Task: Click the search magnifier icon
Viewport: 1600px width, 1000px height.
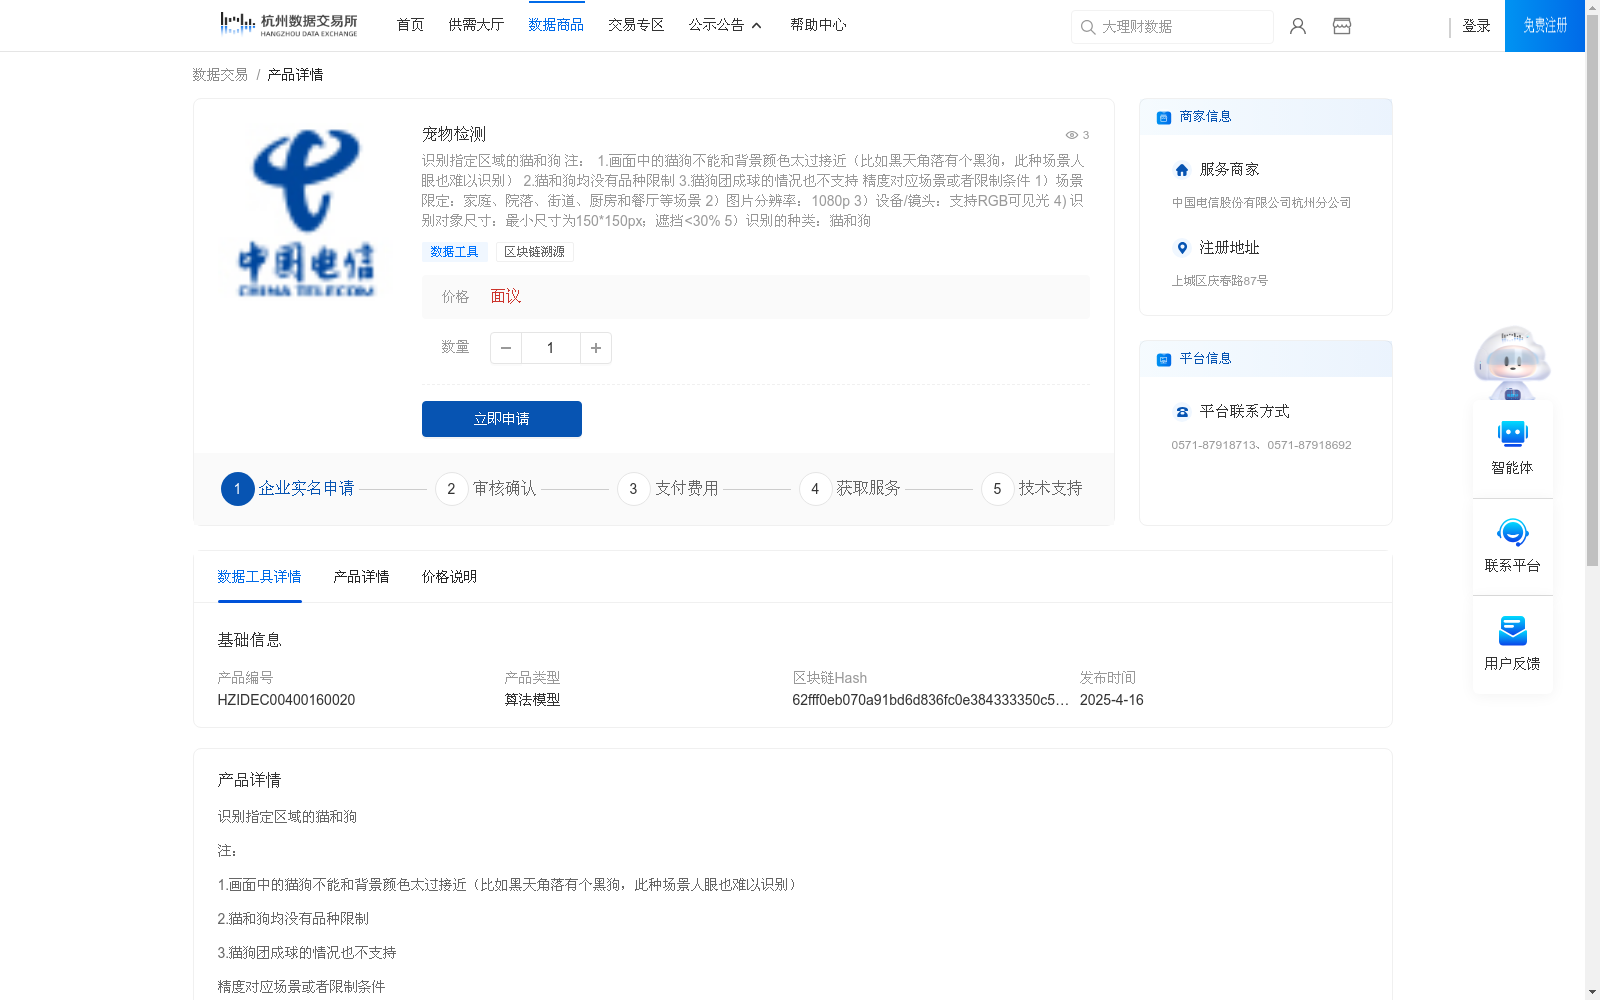Action: point(1088,27)
